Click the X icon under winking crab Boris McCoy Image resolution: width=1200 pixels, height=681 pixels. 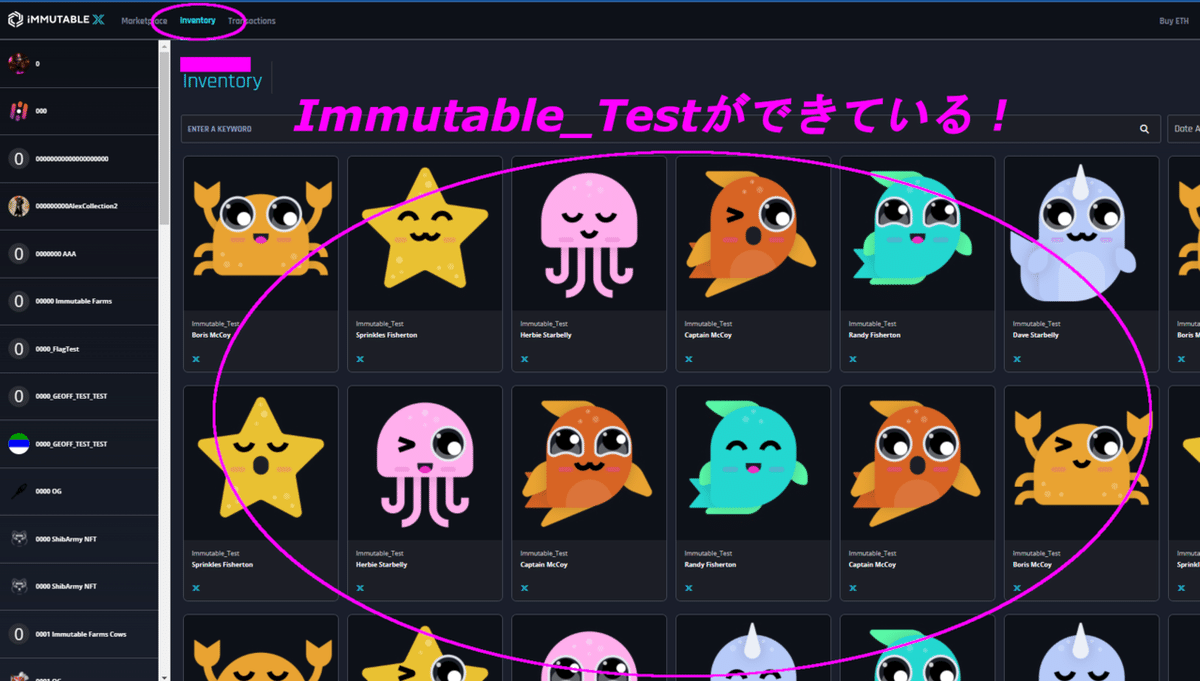(x=1016, y=588)
